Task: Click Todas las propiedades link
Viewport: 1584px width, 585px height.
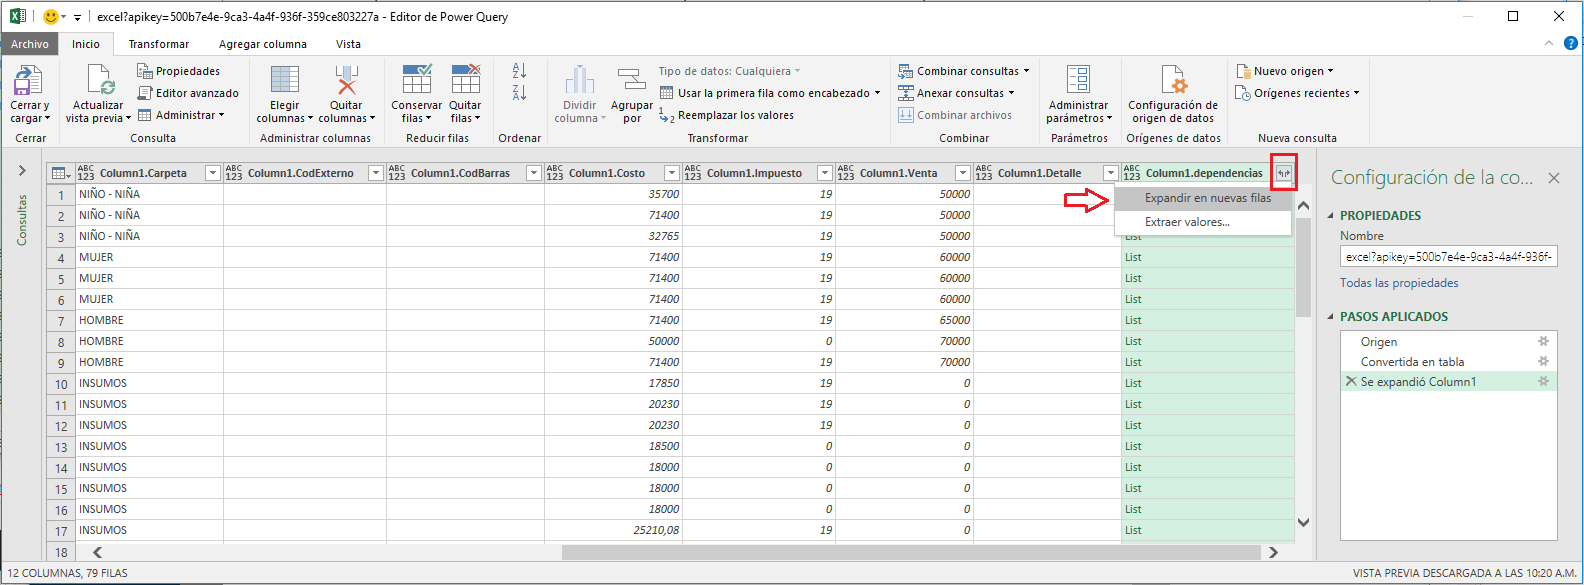Action: coord(1399,283)
